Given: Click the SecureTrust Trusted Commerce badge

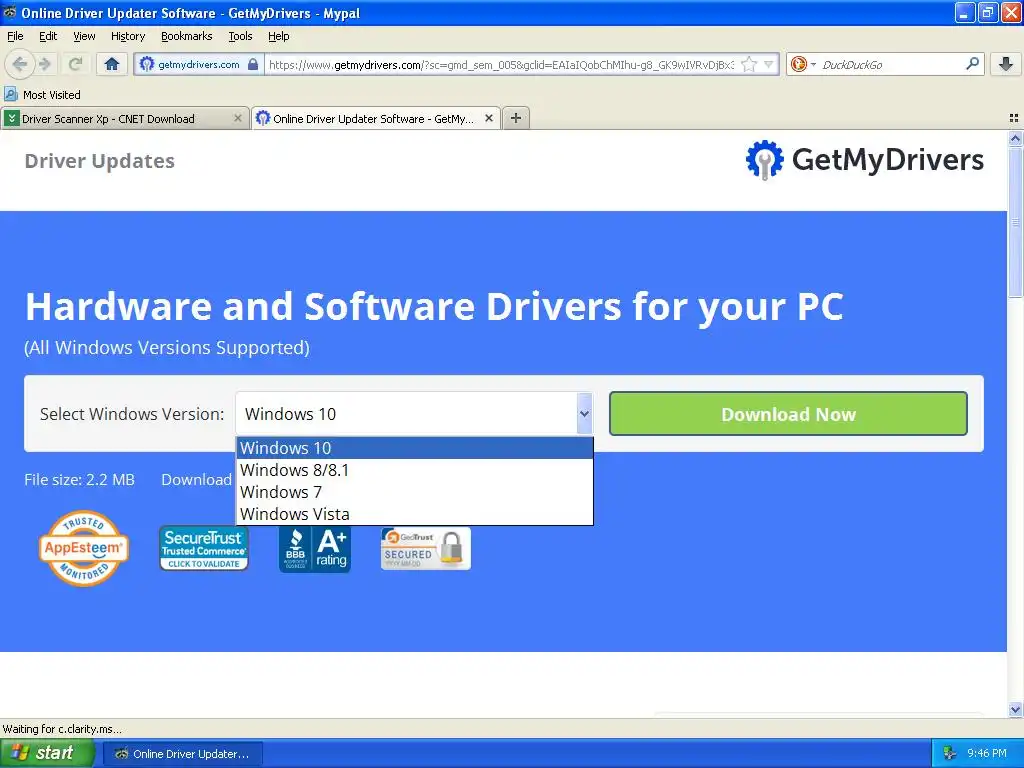Looking at the screenshot, I should (204, 548).
